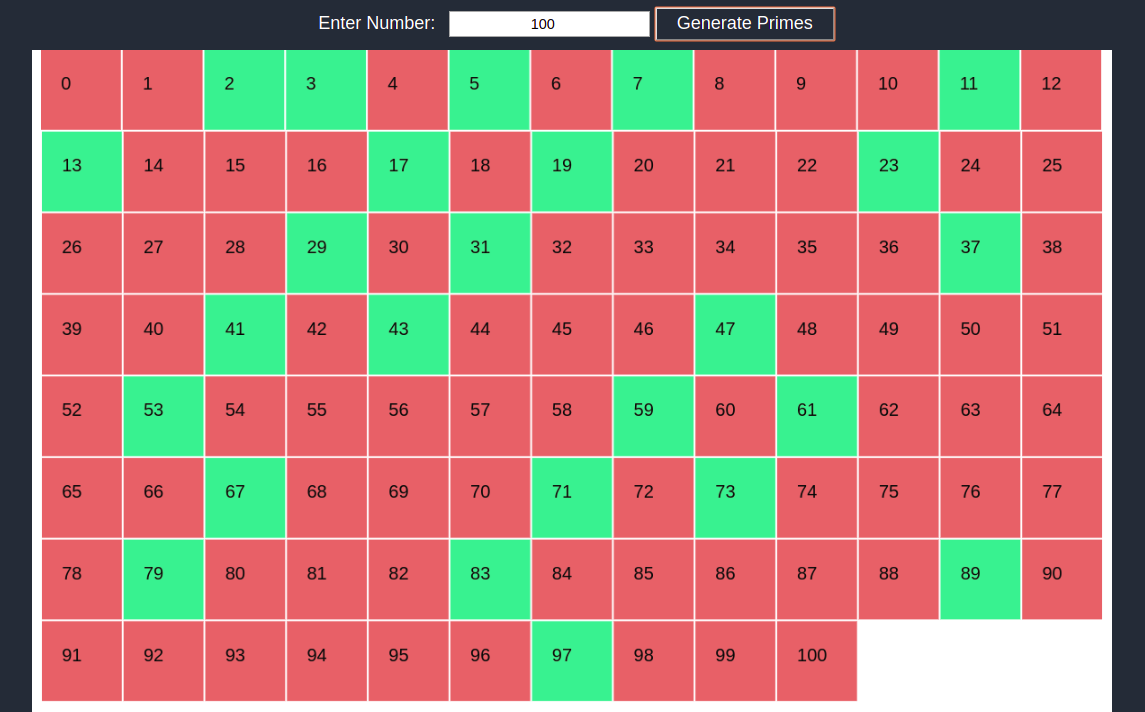This screenshot has width=1145, height=712.
Task: Click the red tile 50
Action: (980, 335)
